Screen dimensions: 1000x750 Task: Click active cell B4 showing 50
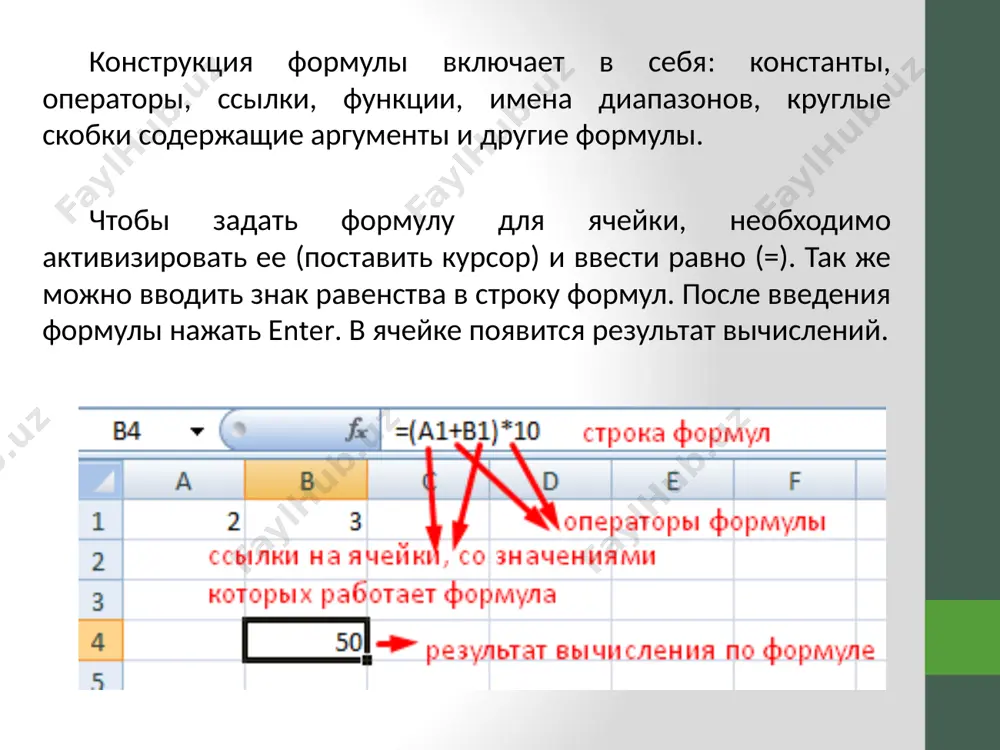[306, 640]
